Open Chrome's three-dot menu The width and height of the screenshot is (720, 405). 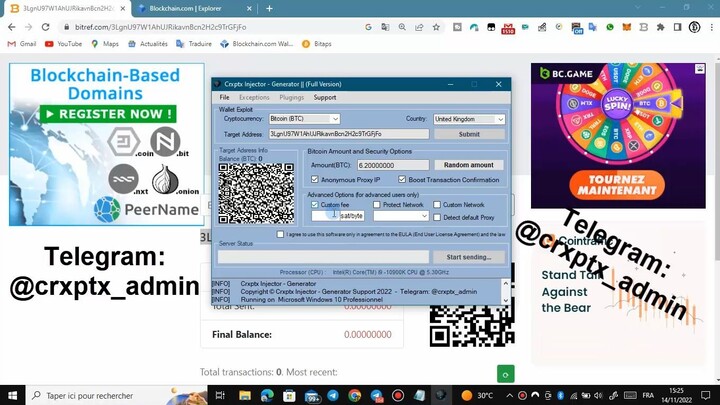click(x=711, y=27)
